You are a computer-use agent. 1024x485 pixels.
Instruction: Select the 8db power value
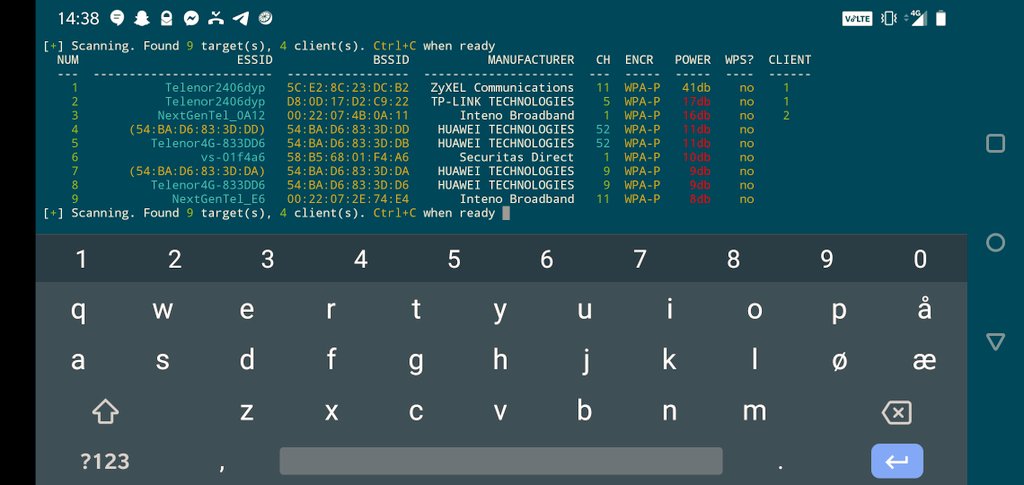(700, 199)
